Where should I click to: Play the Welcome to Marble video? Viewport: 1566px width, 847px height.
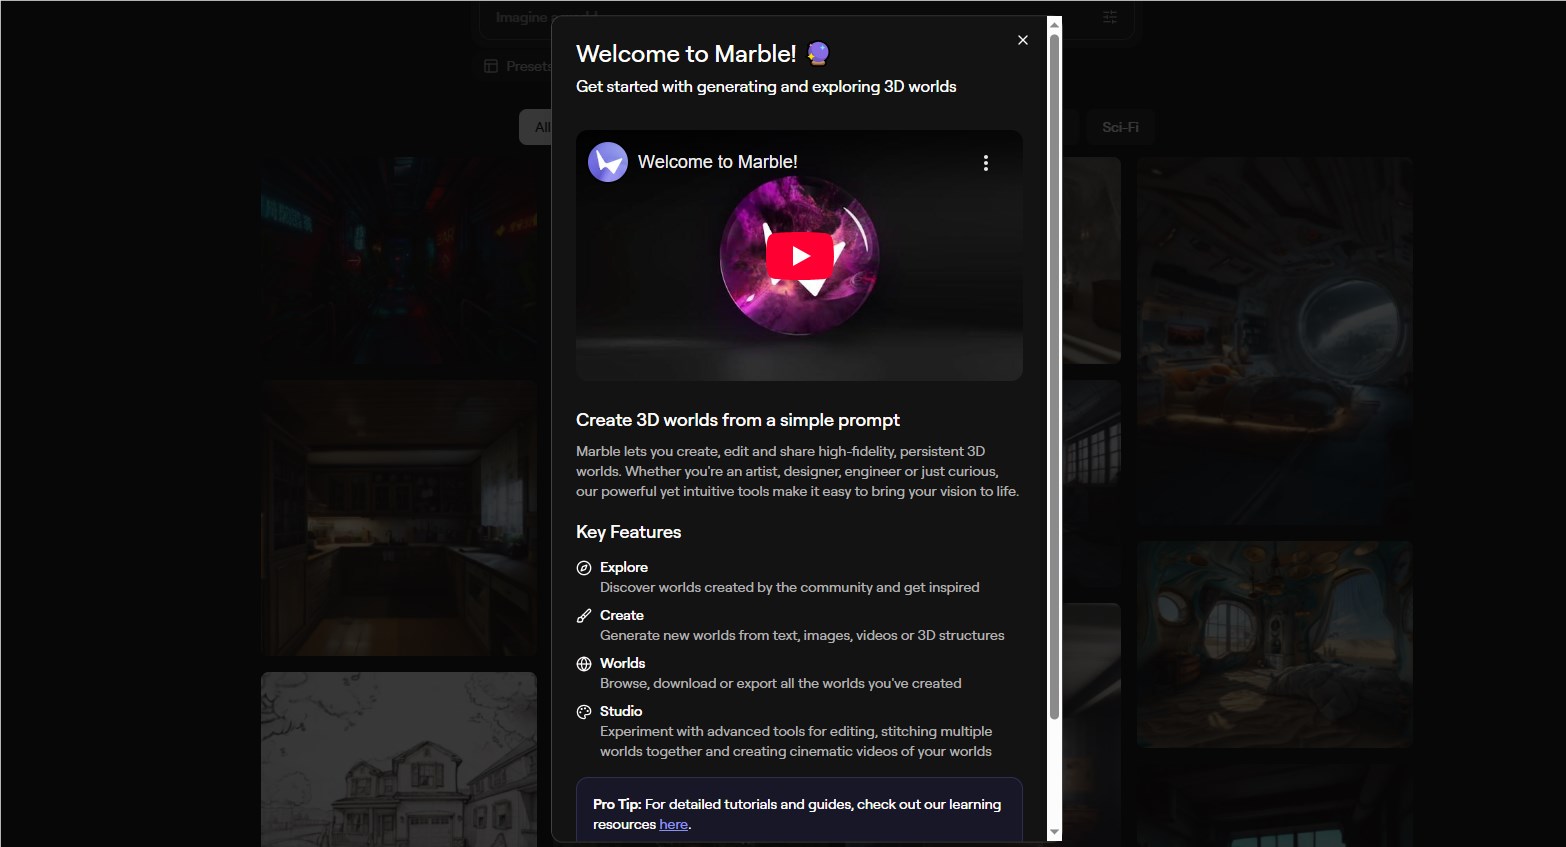point(799,256)
